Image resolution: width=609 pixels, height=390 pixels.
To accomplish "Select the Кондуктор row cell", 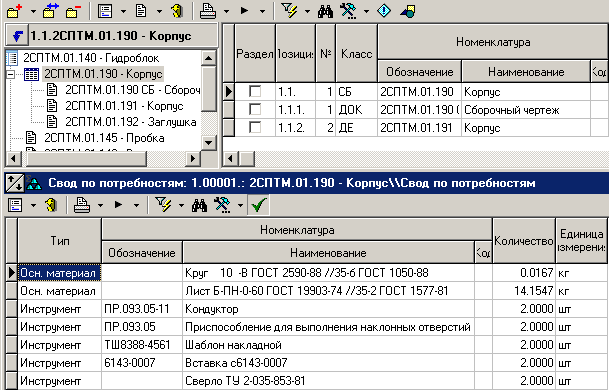I will pos(328,309).
